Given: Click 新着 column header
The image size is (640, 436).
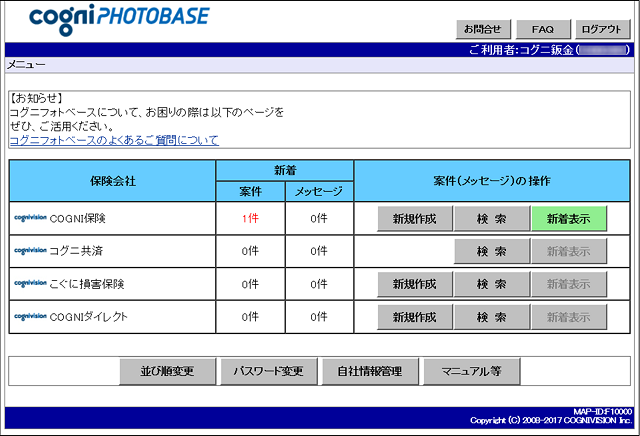Looking at the screenshot, I should pos(285,170).
